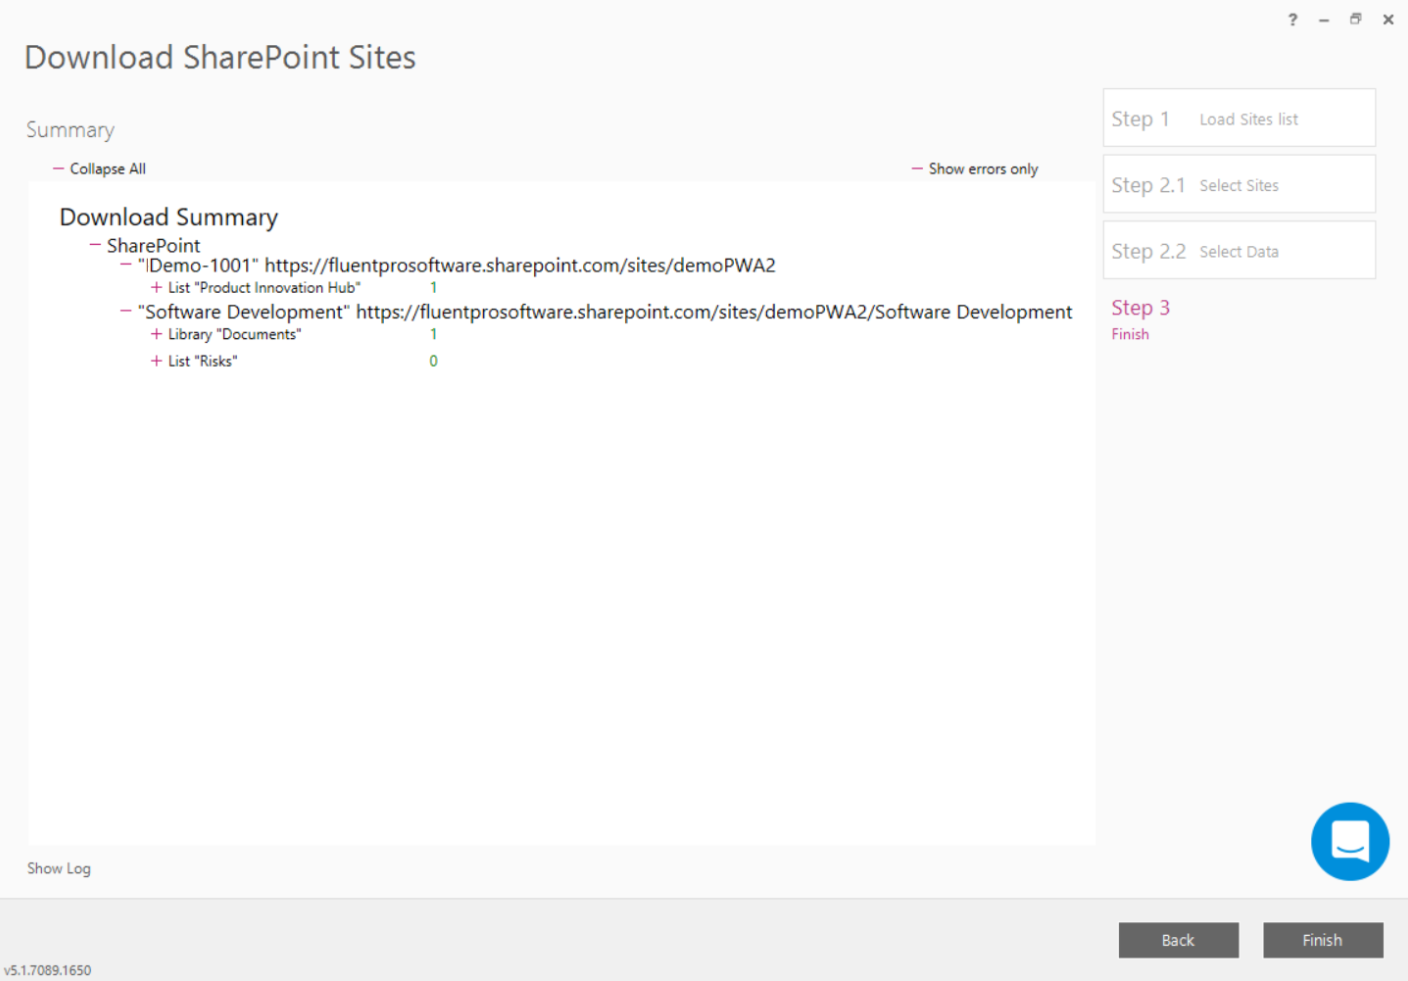
Task: Click the Back button
Action: coord(1178,940)
